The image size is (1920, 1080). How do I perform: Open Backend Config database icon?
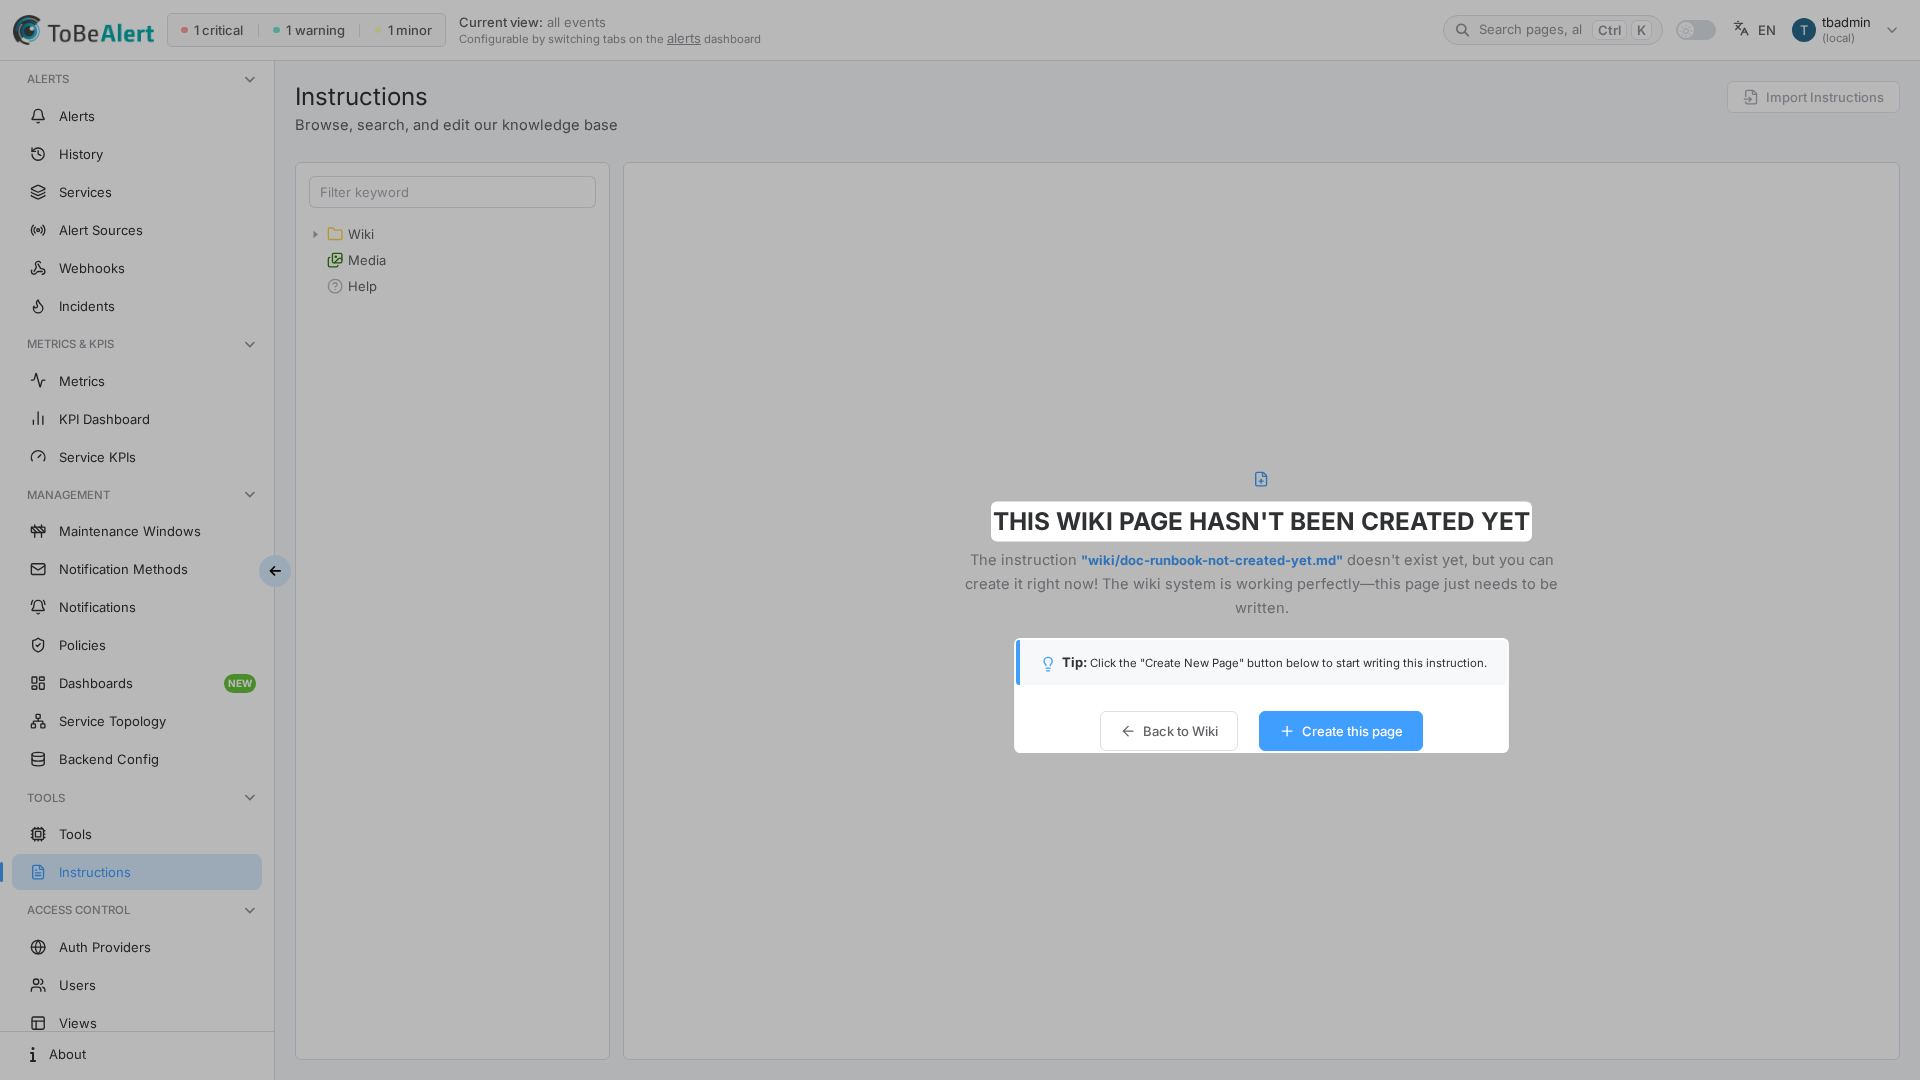click(x=38, y=759)
